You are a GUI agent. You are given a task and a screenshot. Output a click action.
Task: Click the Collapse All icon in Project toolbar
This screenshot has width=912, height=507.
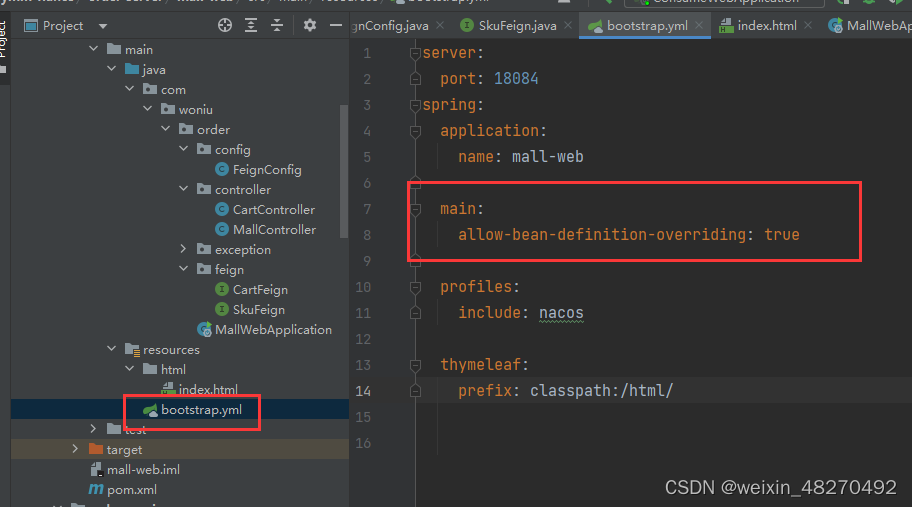pos(277,25)
